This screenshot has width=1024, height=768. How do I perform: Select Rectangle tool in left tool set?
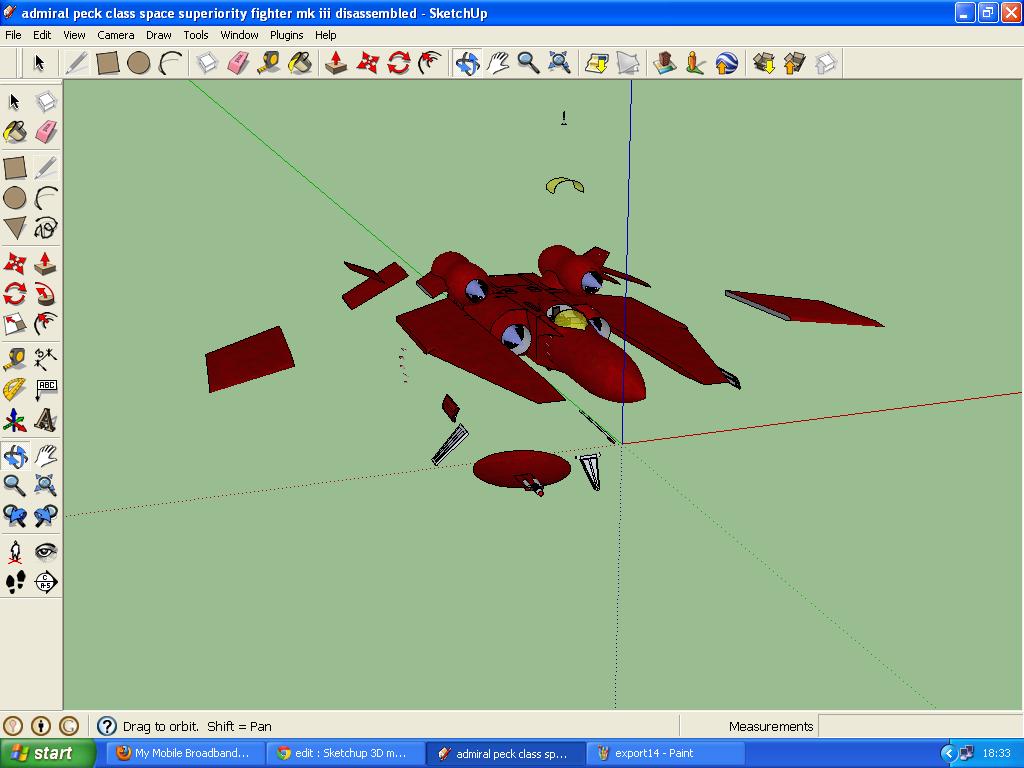coord(14,168)
